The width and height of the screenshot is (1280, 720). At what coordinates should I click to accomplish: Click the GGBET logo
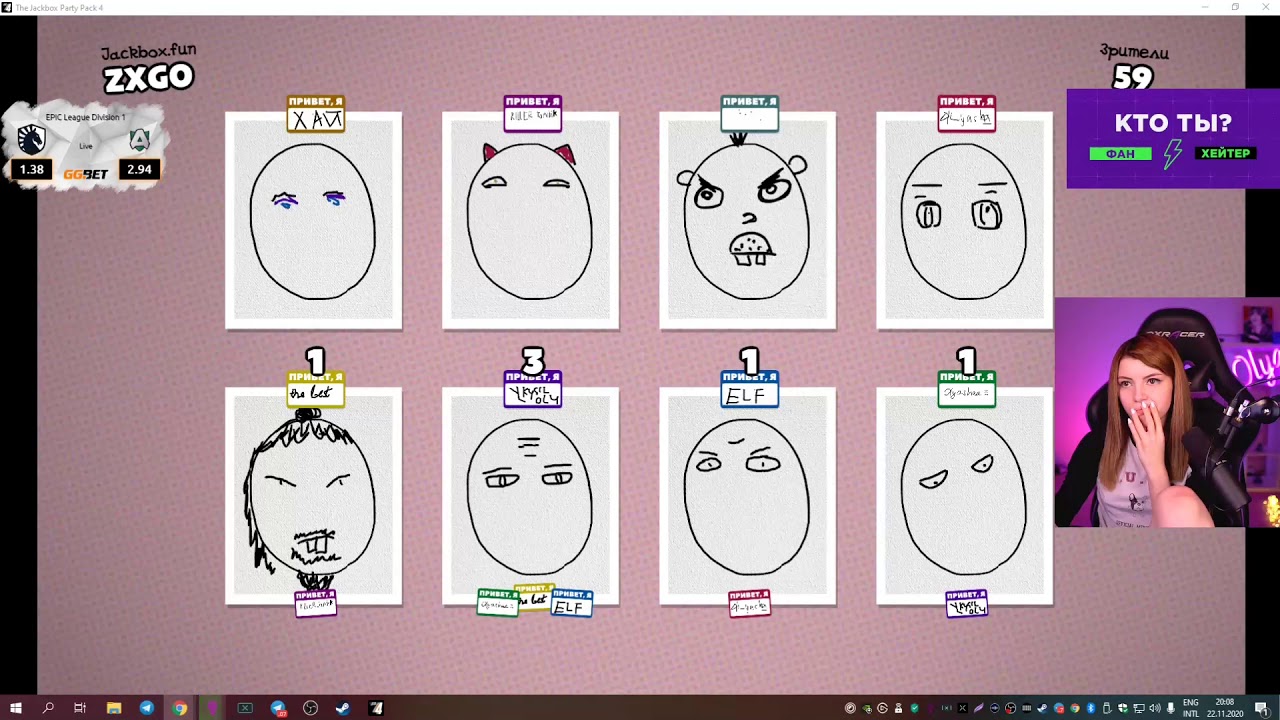tap(86, 174)
